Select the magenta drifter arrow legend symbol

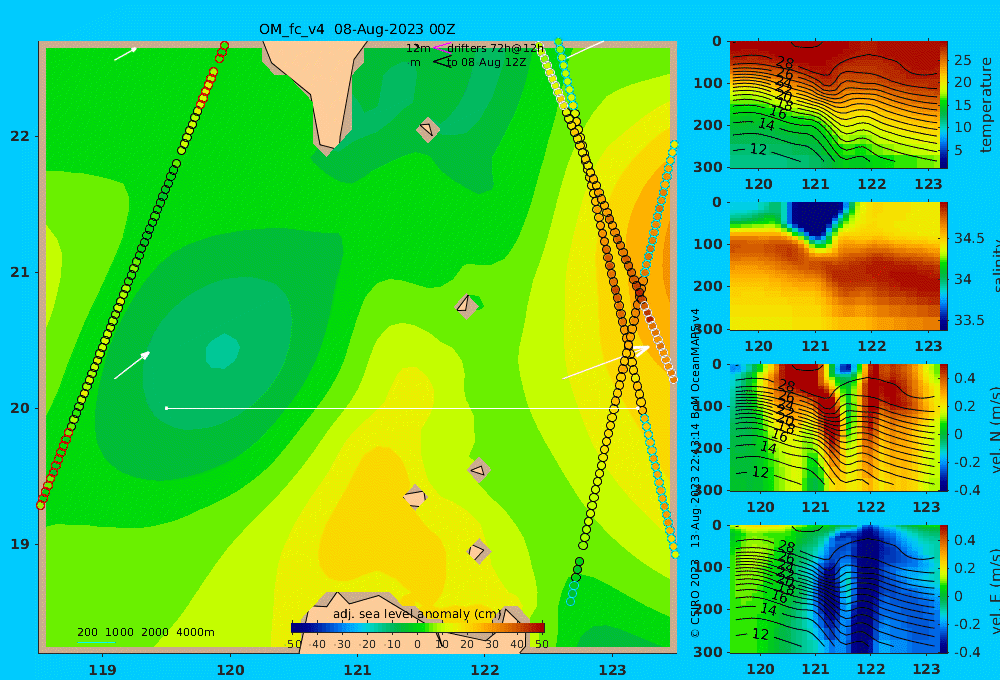click(x=441, y=48)
